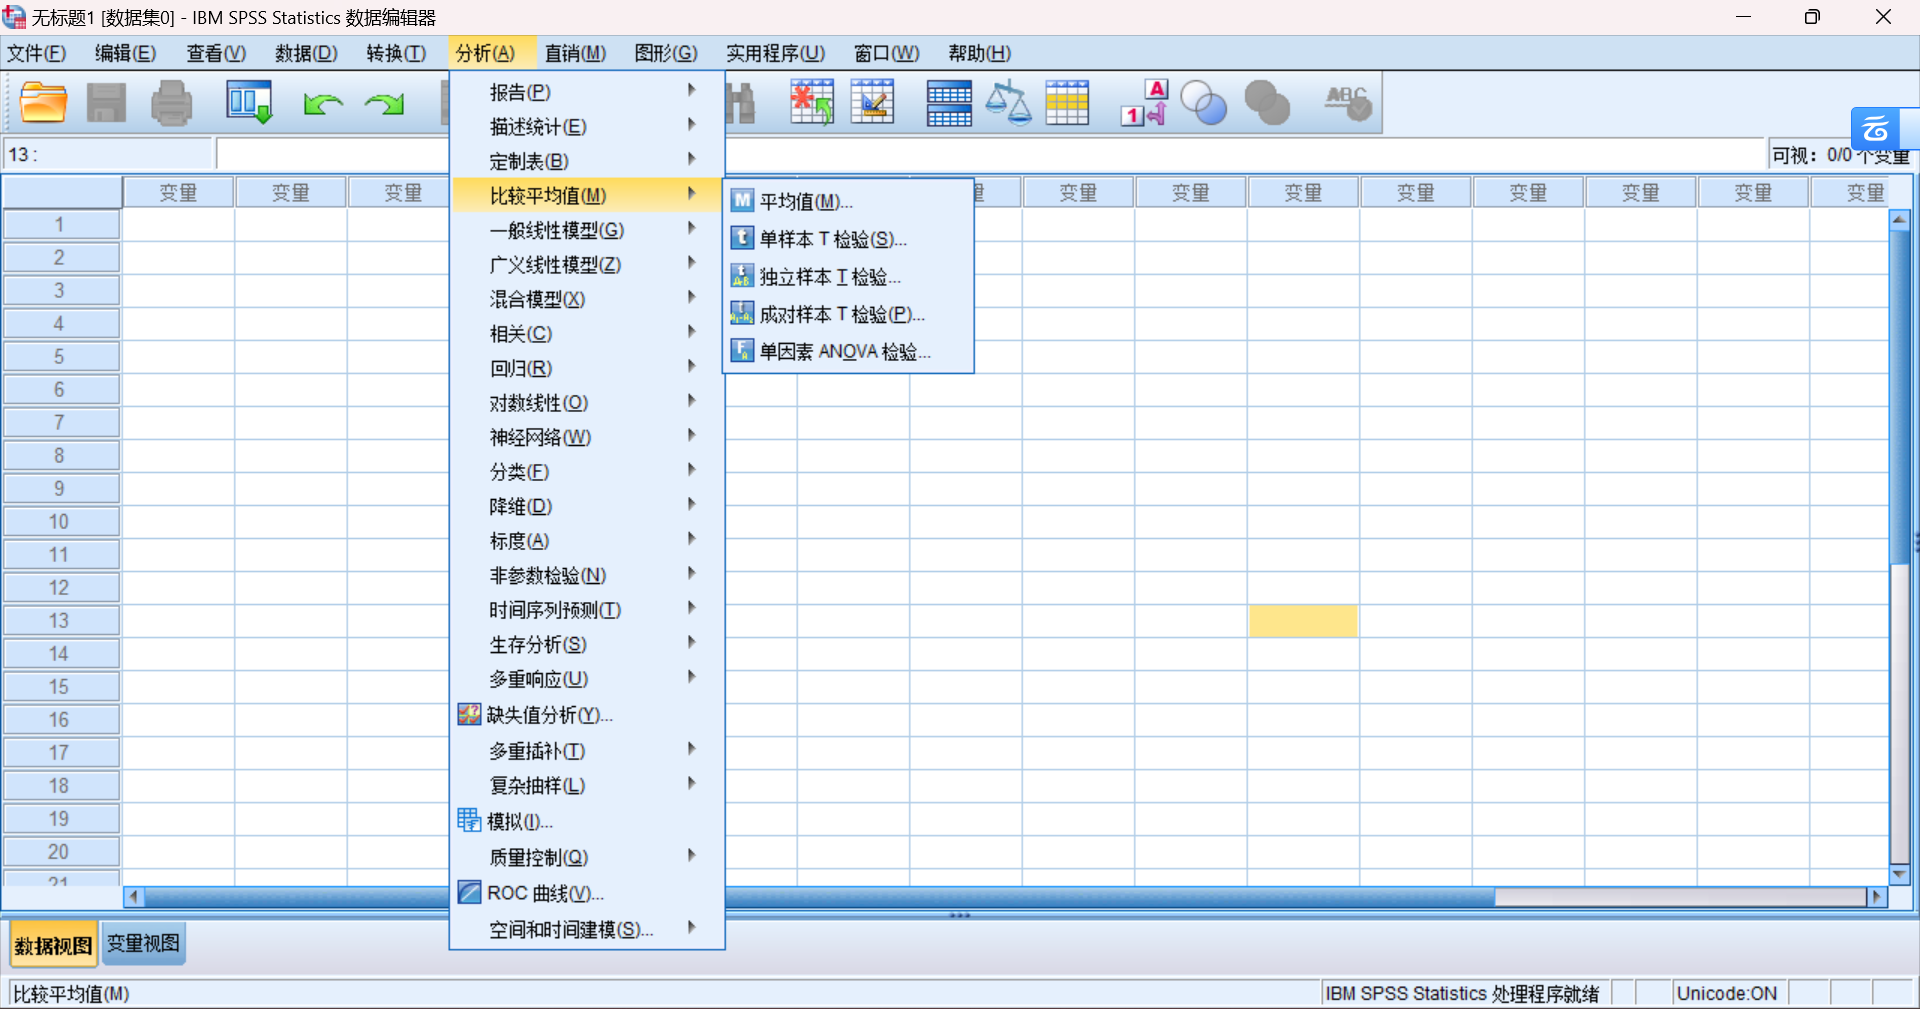The height and width of the screenshot is (1009, 1920).
Task: Click the Find binoculars toolbar icon
Action: click(x=740, y=103)
